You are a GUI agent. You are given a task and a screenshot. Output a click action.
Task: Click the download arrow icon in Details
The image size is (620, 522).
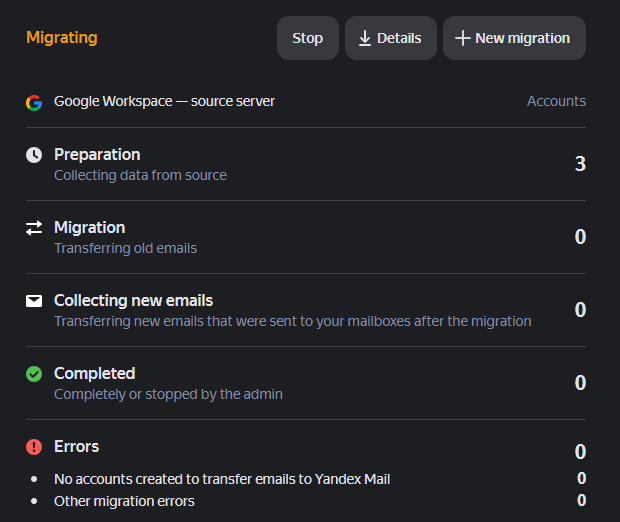(365, 38)
